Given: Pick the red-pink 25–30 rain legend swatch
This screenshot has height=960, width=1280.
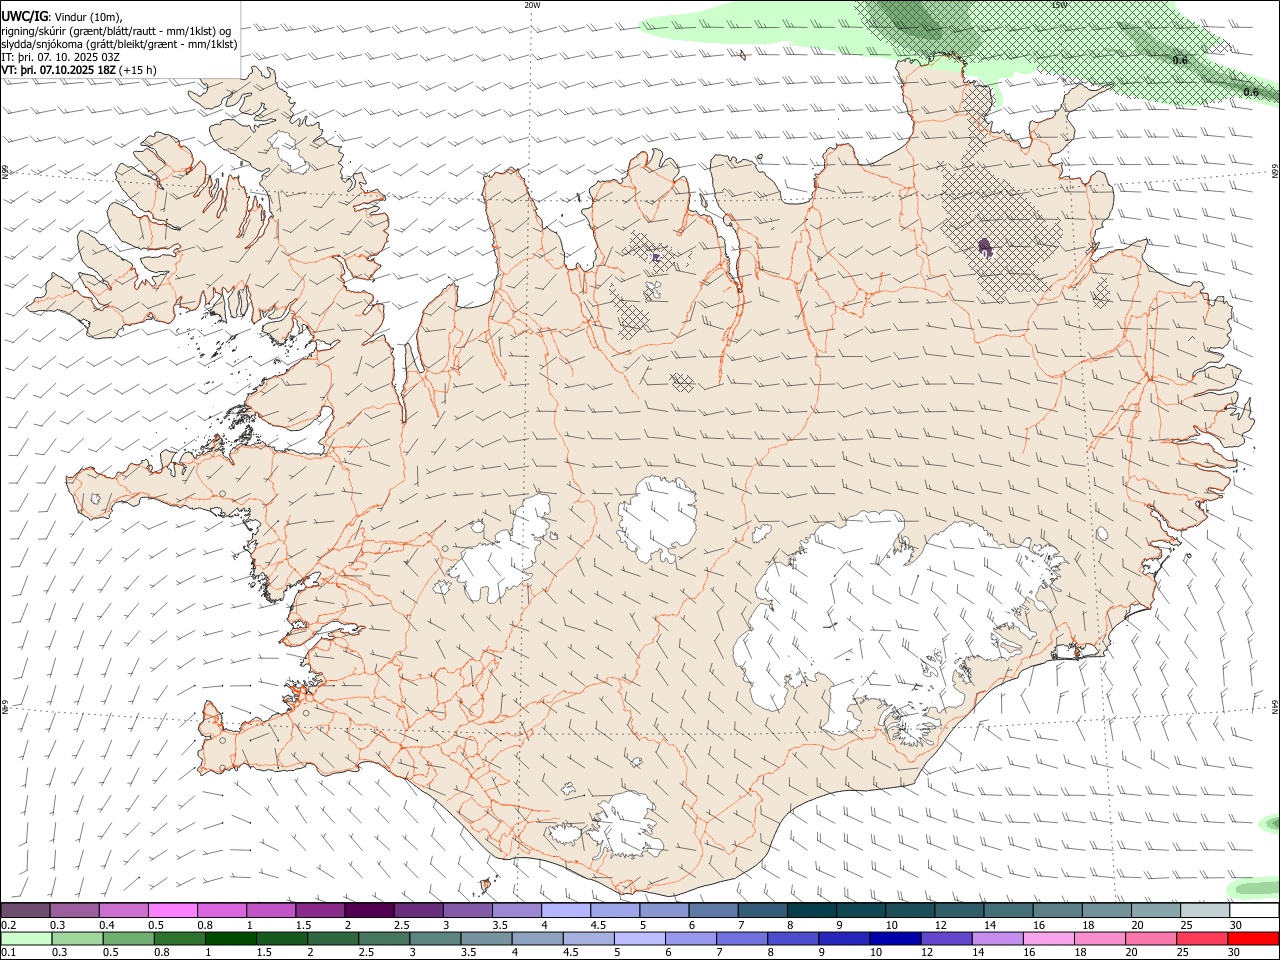Looking at the screenshot, I should tap(1202, 938).
